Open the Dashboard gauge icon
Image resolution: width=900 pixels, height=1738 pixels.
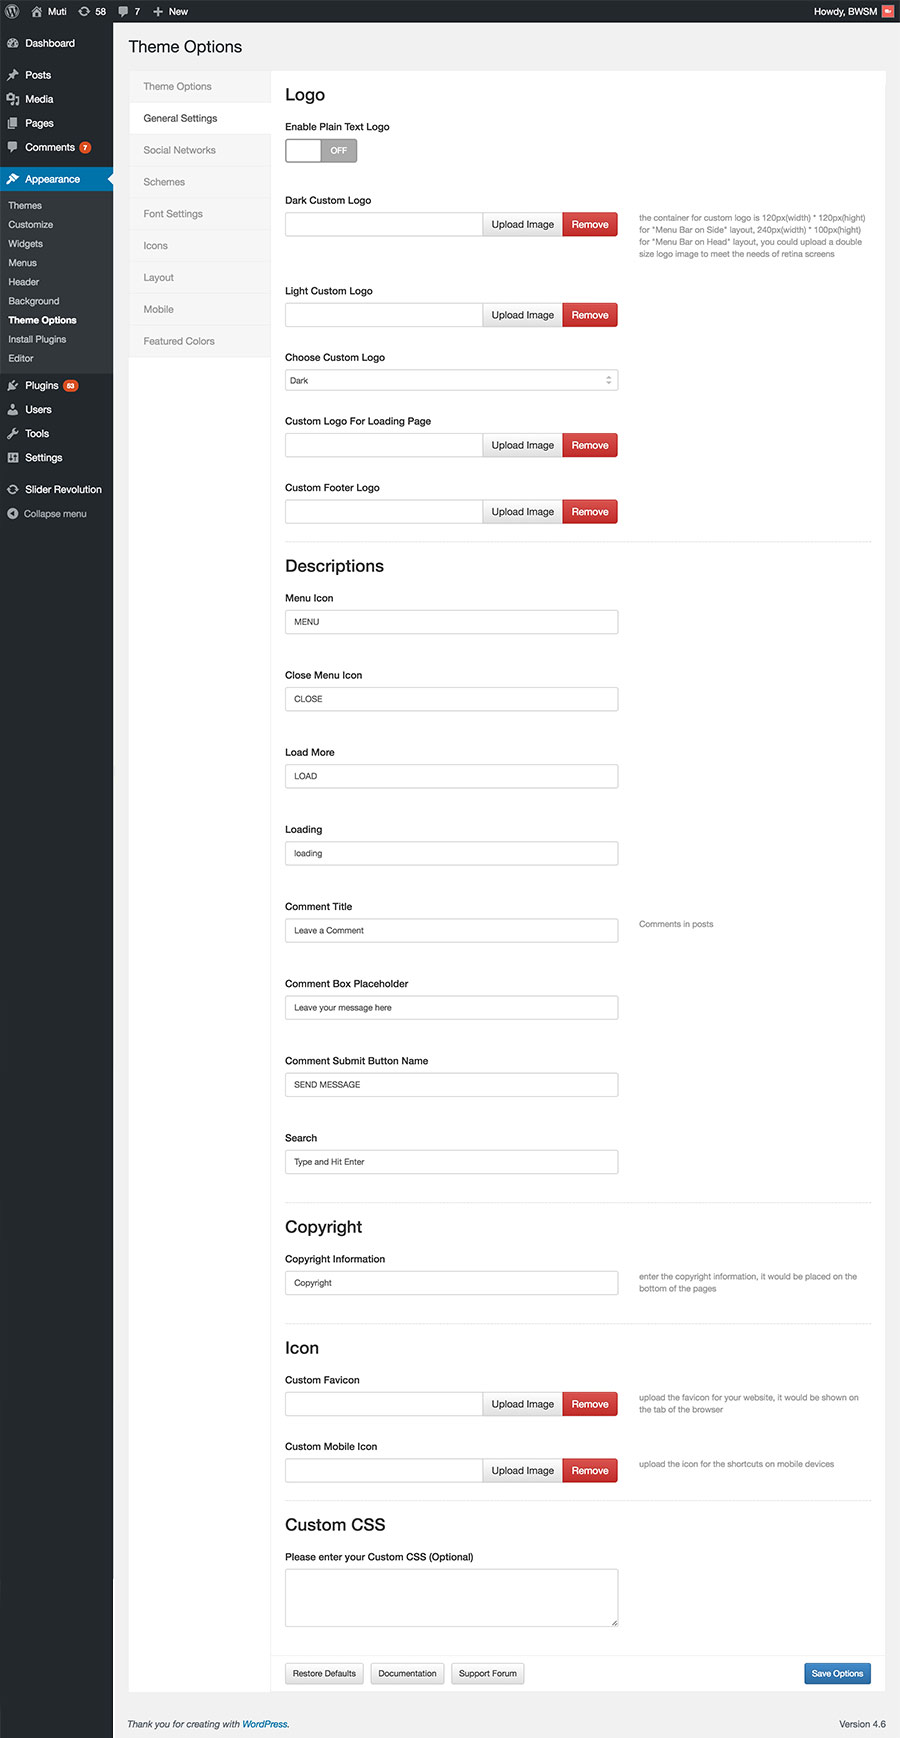[x=13, y=43]
